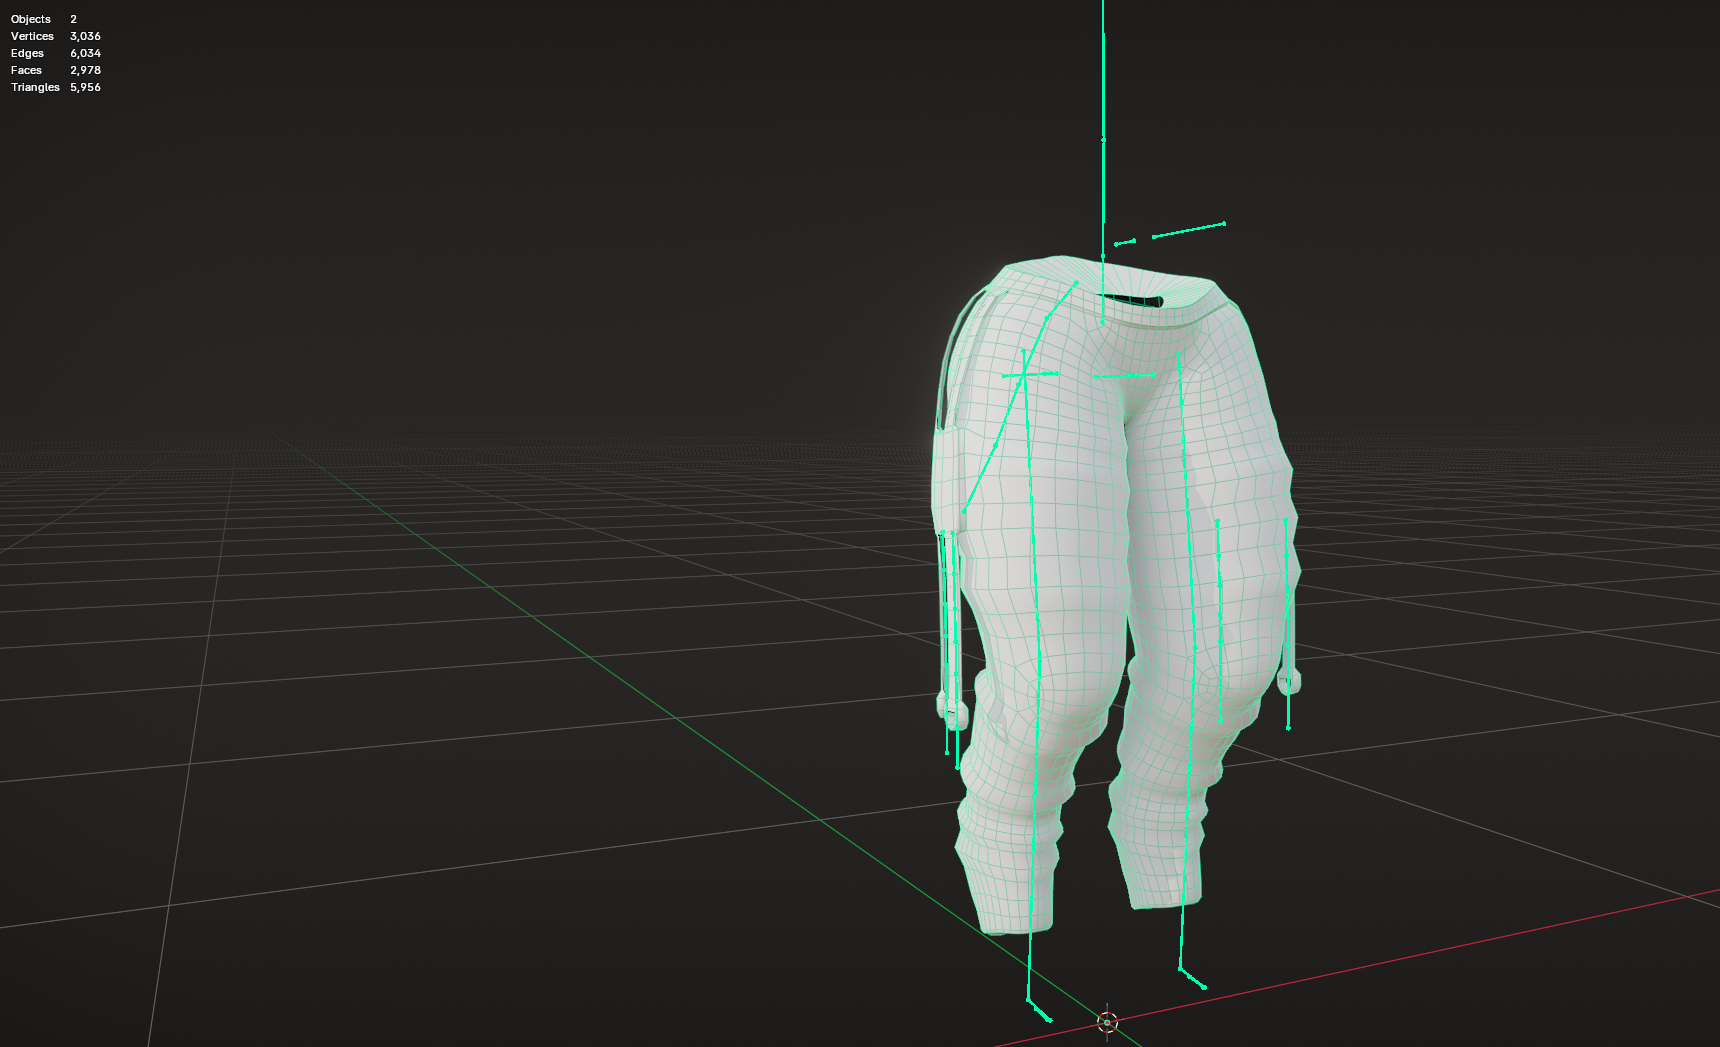Click the 3D cursor at the world origin
The width and height of the screenshot is (1720, 1047).
coord(1107,1022)
